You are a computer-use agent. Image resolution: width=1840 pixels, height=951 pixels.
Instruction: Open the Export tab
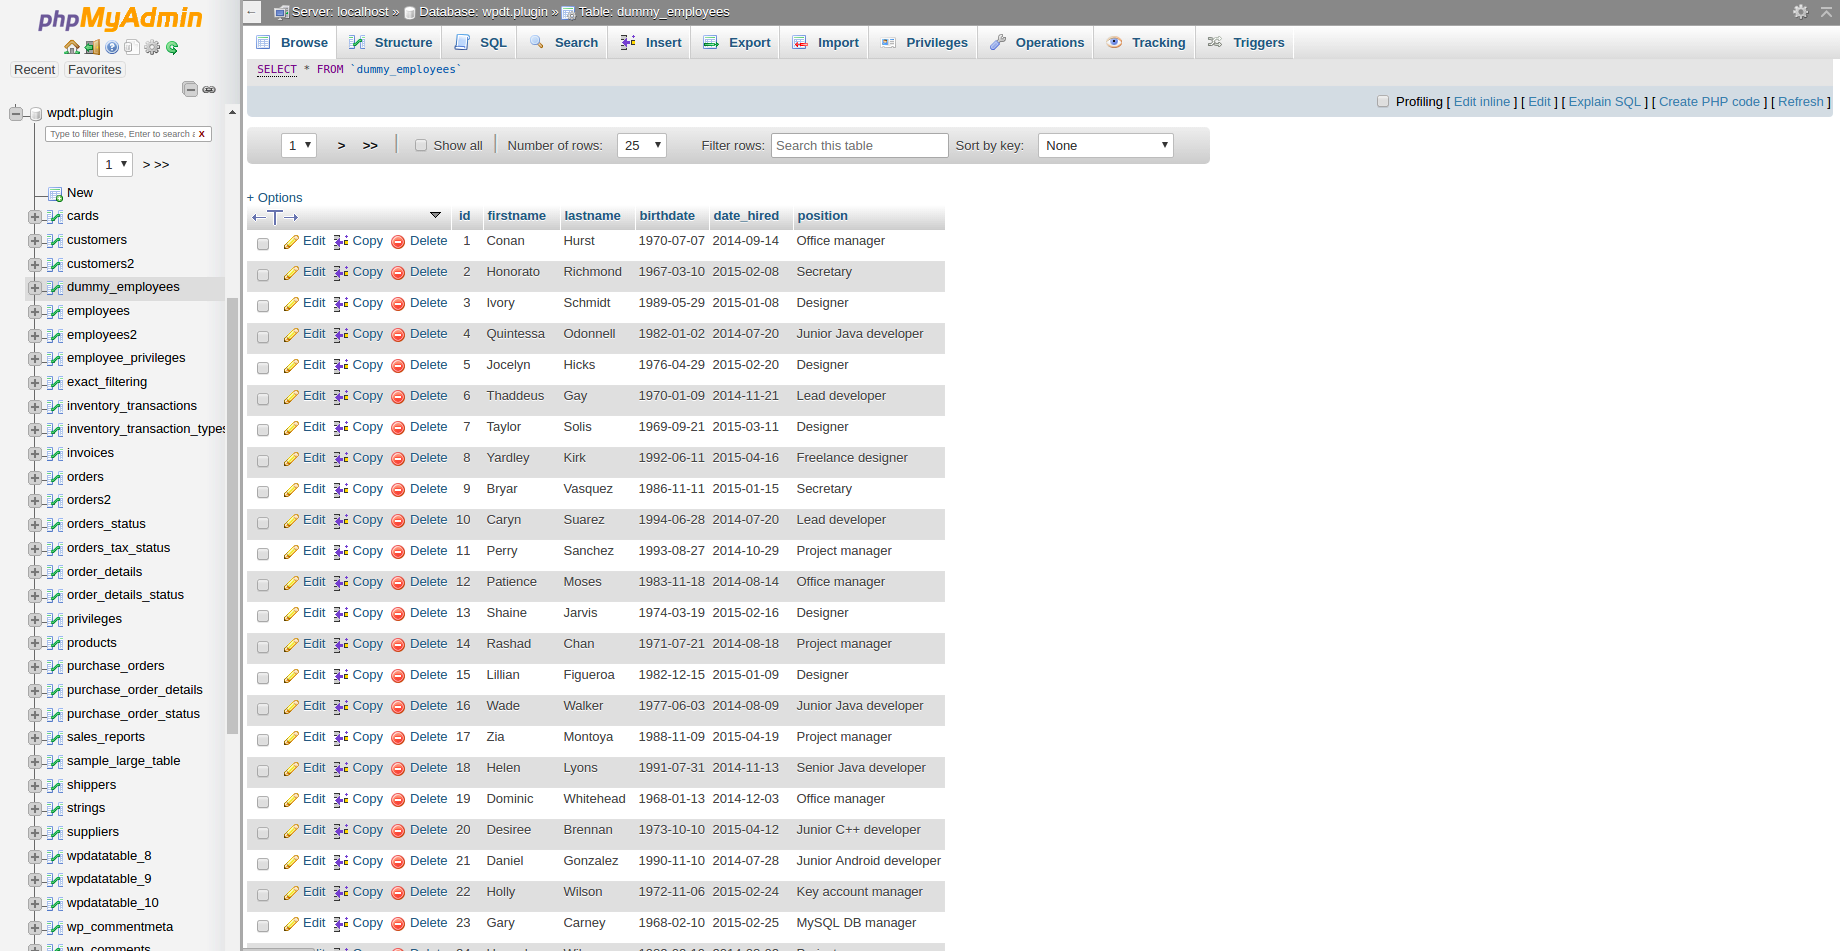click(747, 42)
